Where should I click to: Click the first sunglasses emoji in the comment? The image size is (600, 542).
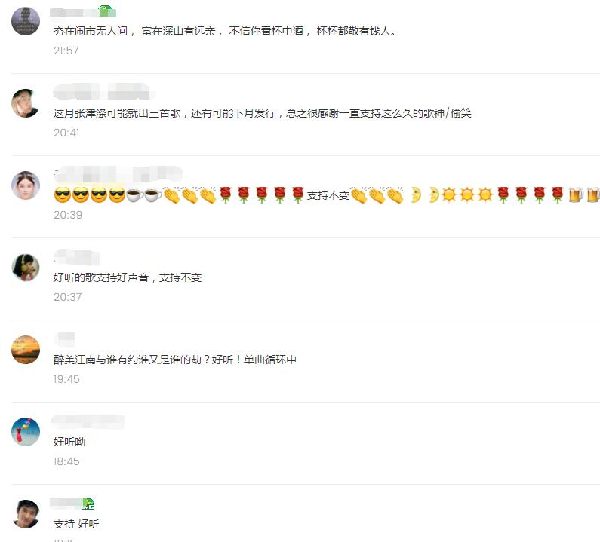click(62, 195)
